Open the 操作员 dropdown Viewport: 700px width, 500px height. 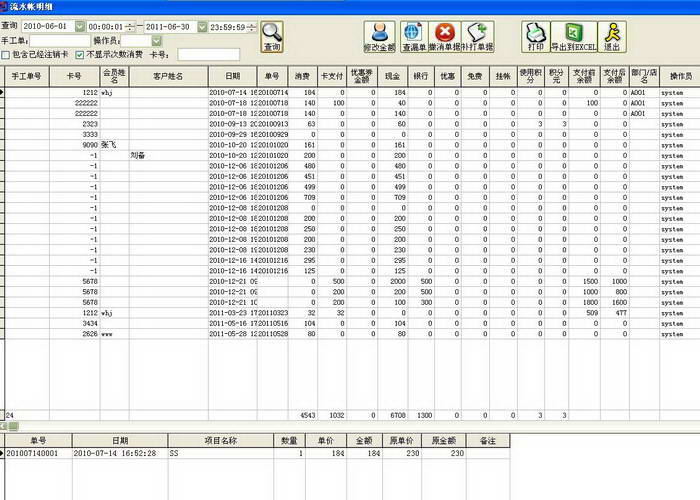(x=156, y=41)
